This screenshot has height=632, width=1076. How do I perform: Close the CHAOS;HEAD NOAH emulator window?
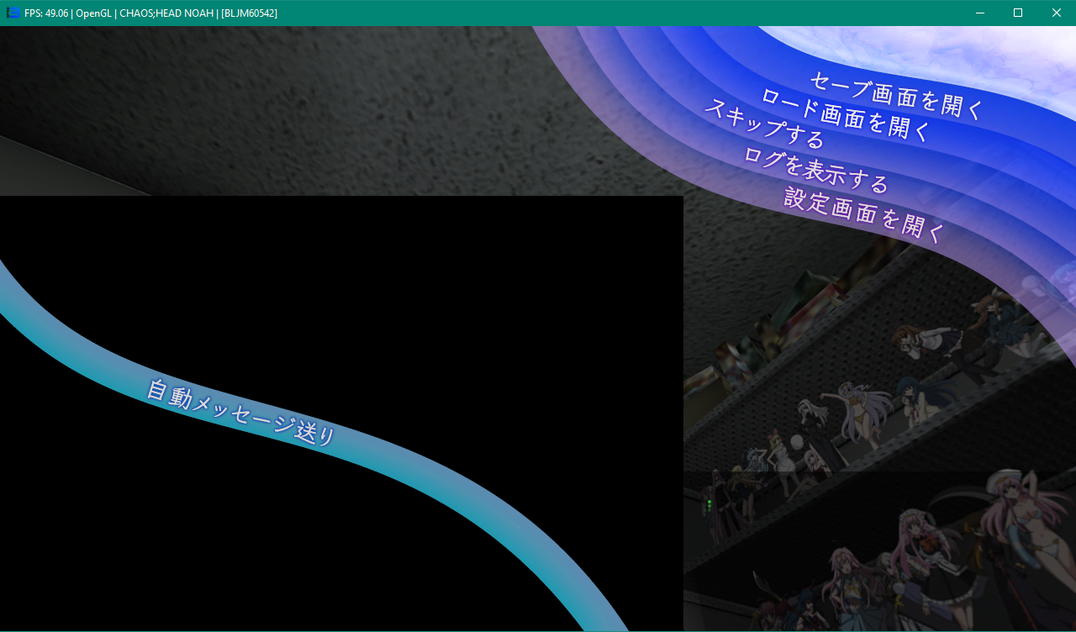1056,13
